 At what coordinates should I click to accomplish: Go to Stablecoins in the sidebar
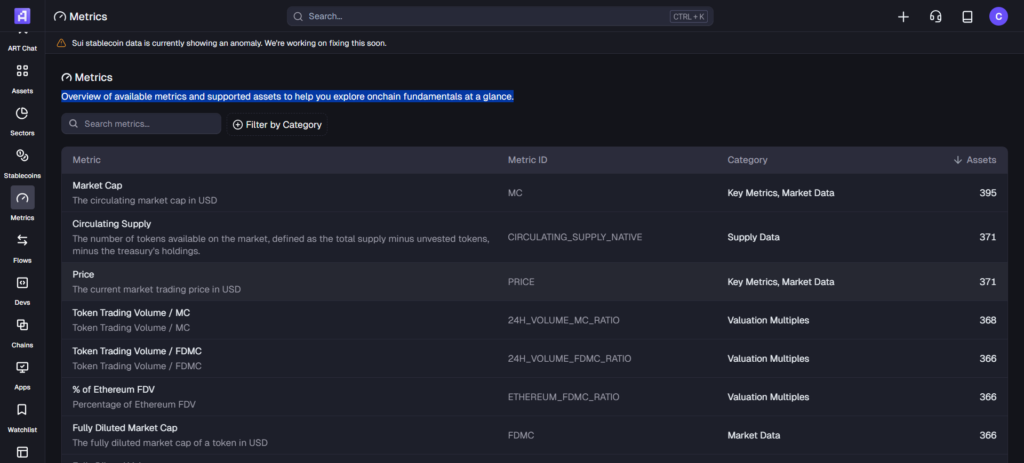(x=22, y=156)
